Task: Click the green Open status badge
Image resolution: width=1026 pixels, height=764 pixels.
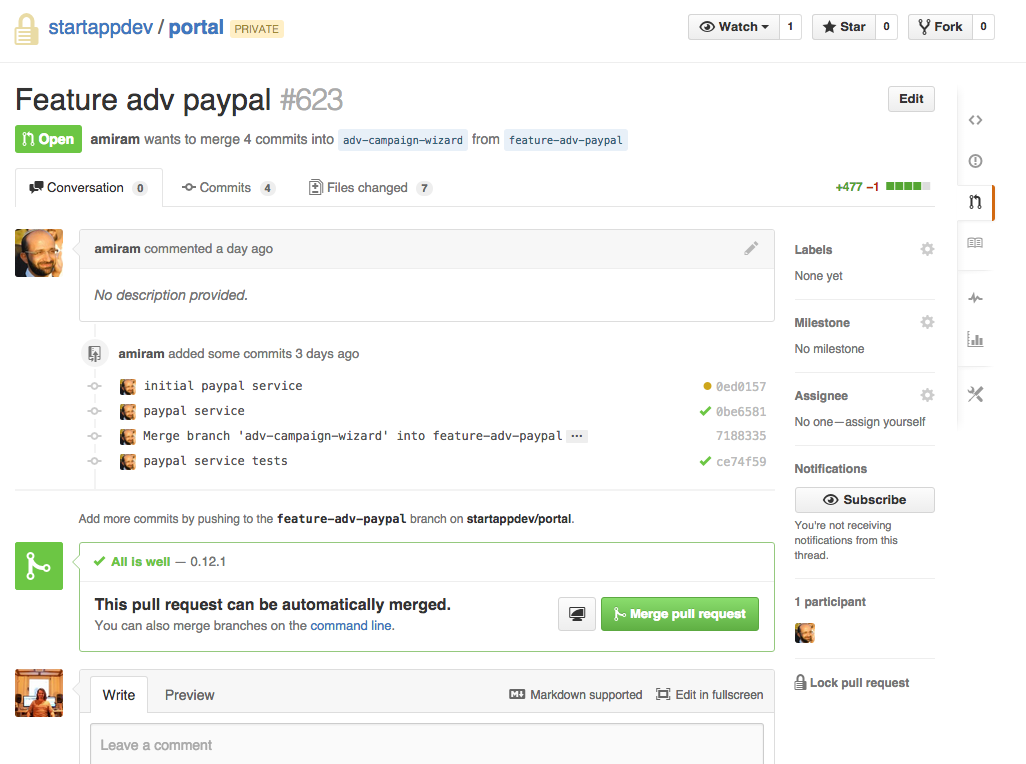Action: 48,139
